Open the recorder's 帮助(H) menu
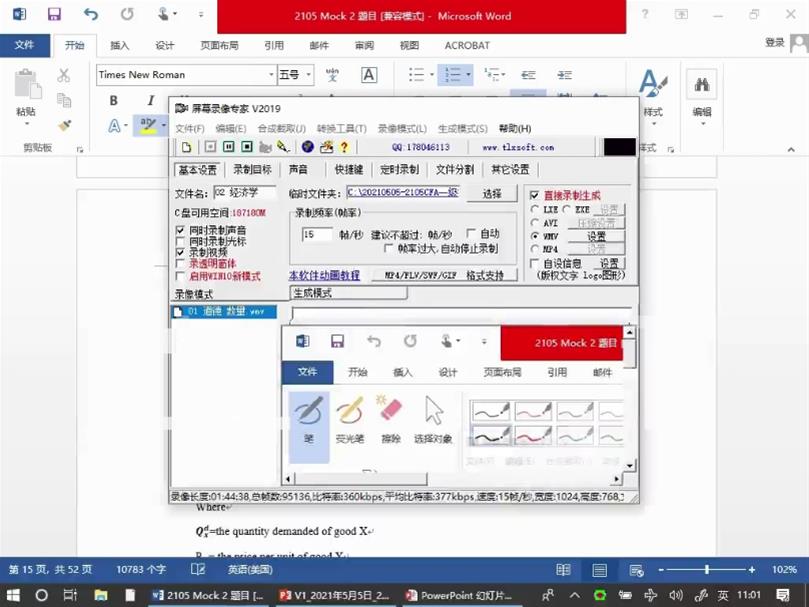Image resolution: width=809 pixels, height=607 pixels. [x=514, y=129]
